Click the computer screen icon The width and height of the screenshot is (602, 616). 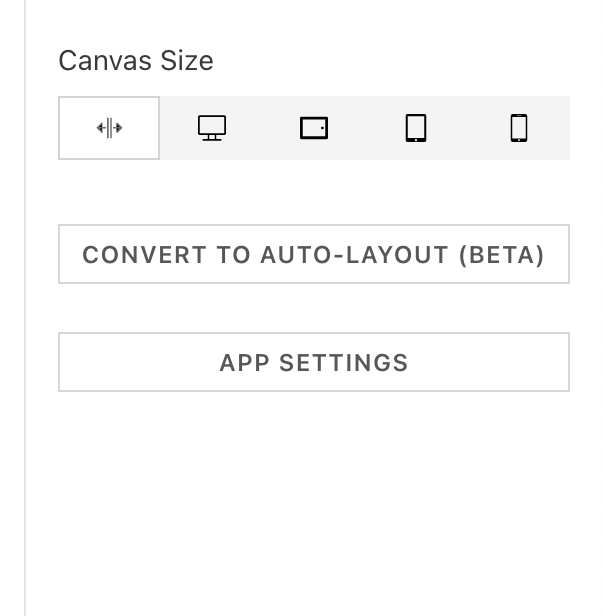click(212, 128)
